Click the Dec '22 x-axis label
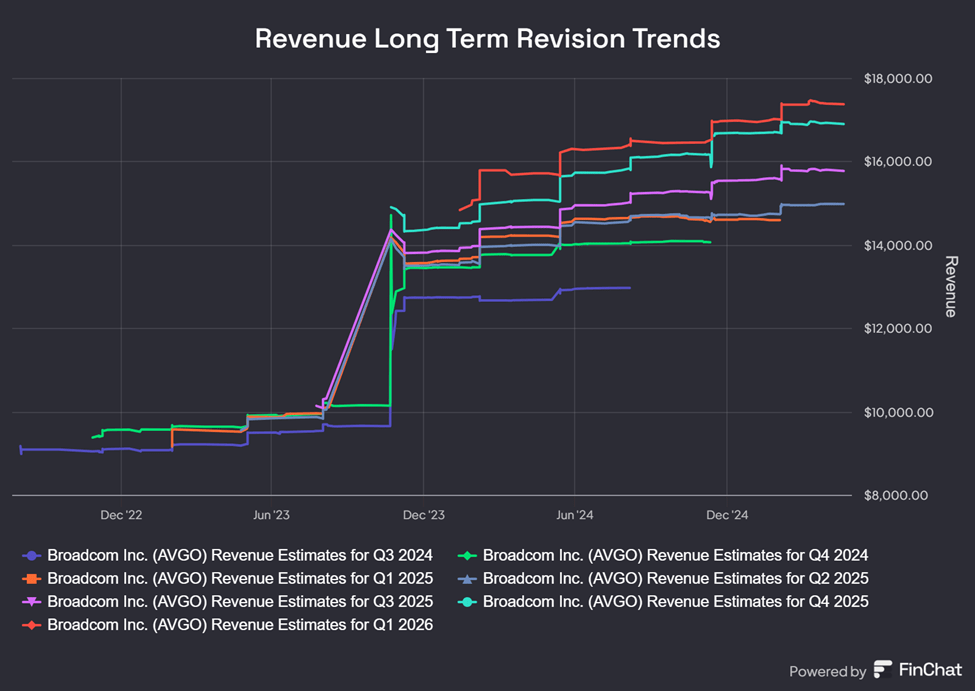Screen dimensions: 975x691 (120, 515)
